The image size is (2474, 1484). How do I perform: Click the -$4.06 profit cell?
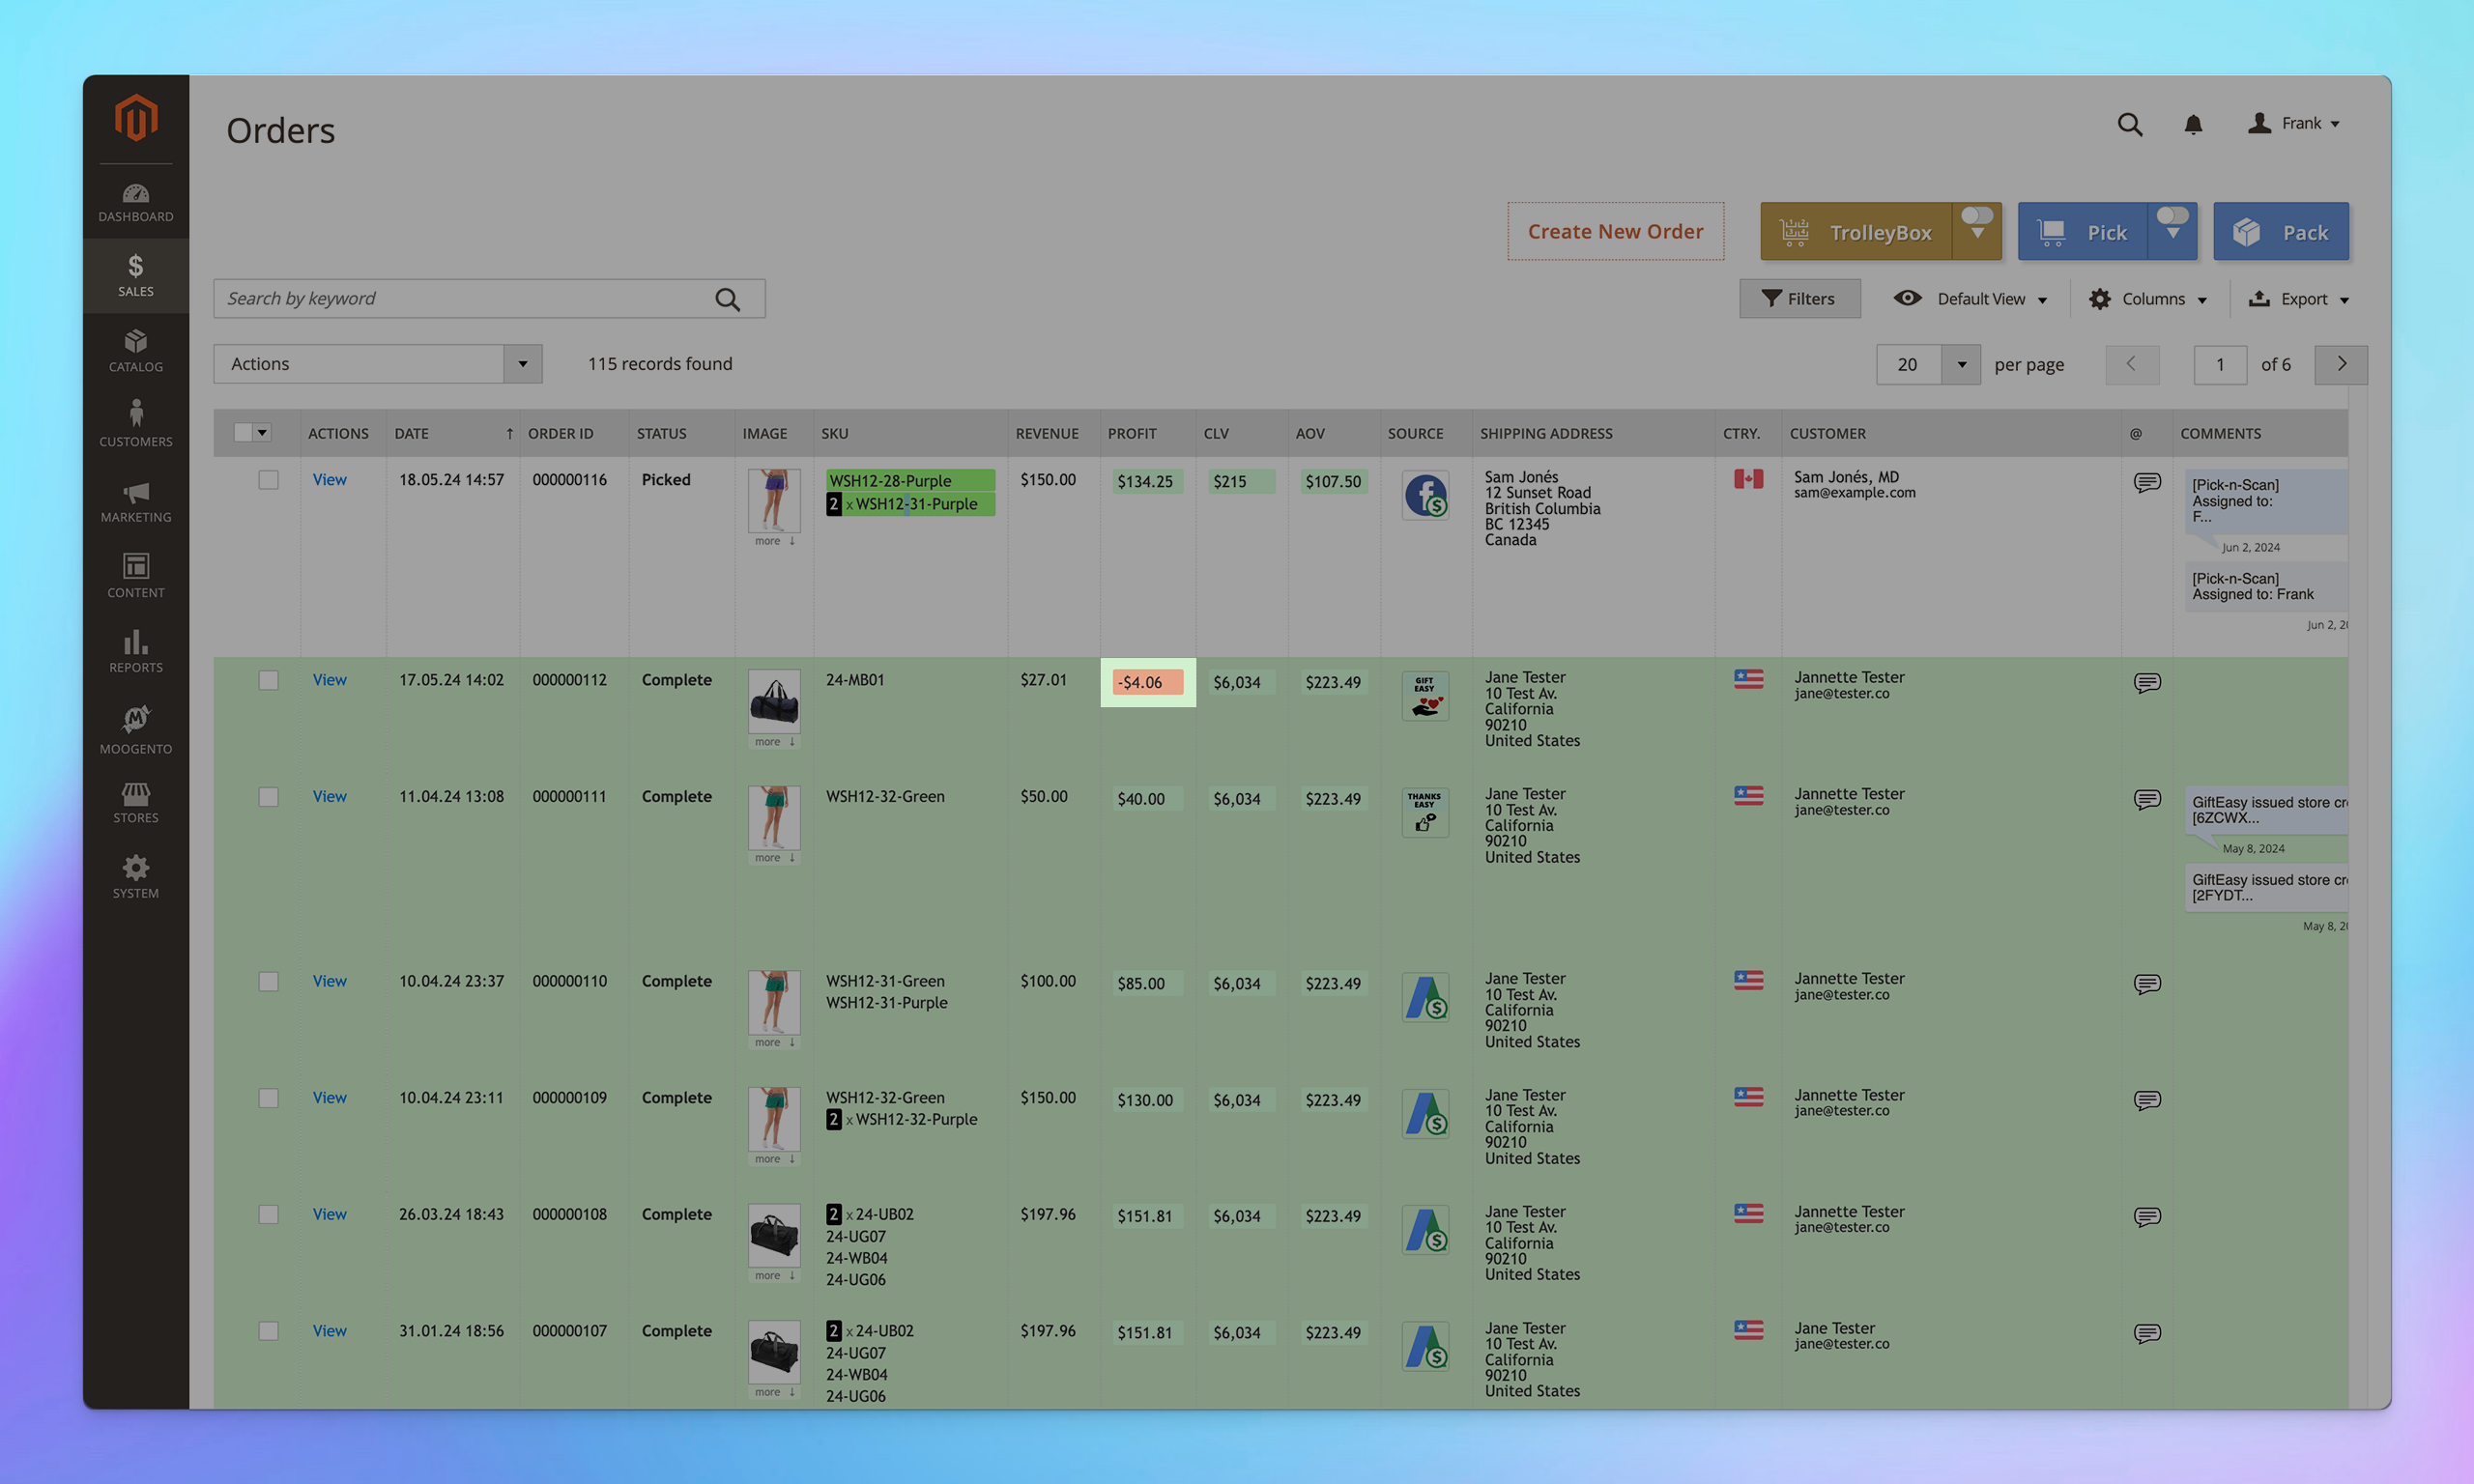pyautogui.click(x=1148, y=682)
